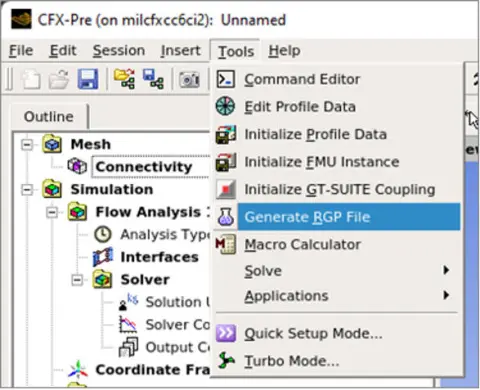Click the camera snapshot toolbar icon

point(189,80)
